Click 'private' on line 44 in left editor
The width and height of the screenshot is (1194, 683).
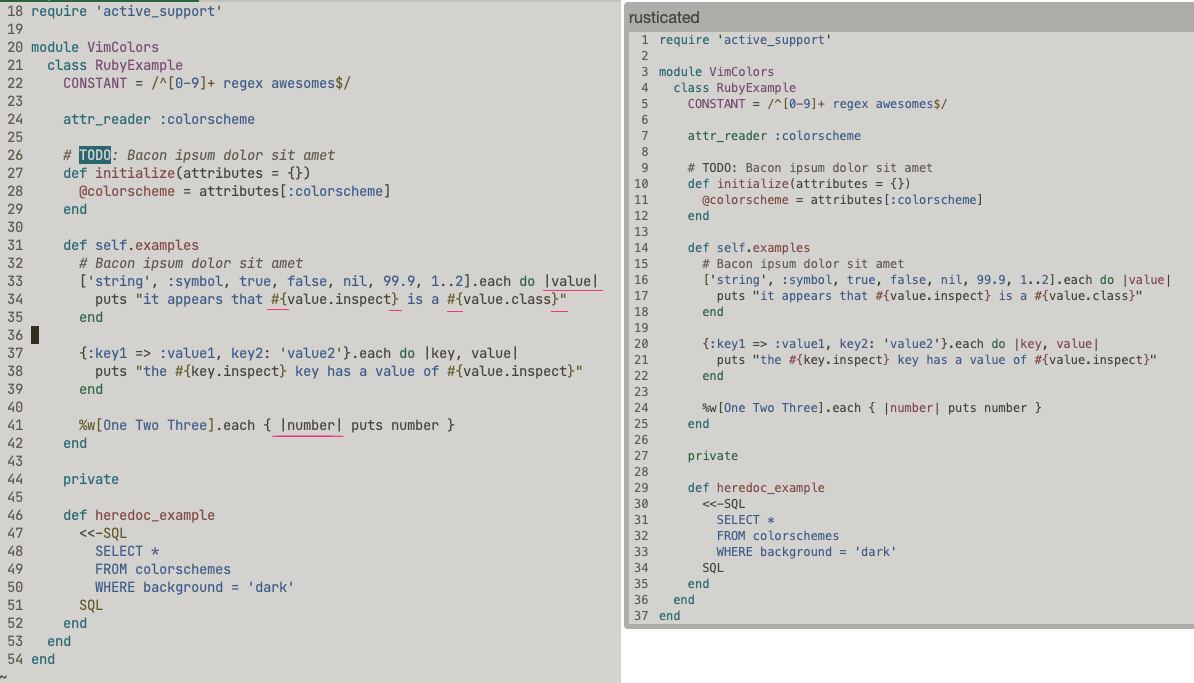91,480
